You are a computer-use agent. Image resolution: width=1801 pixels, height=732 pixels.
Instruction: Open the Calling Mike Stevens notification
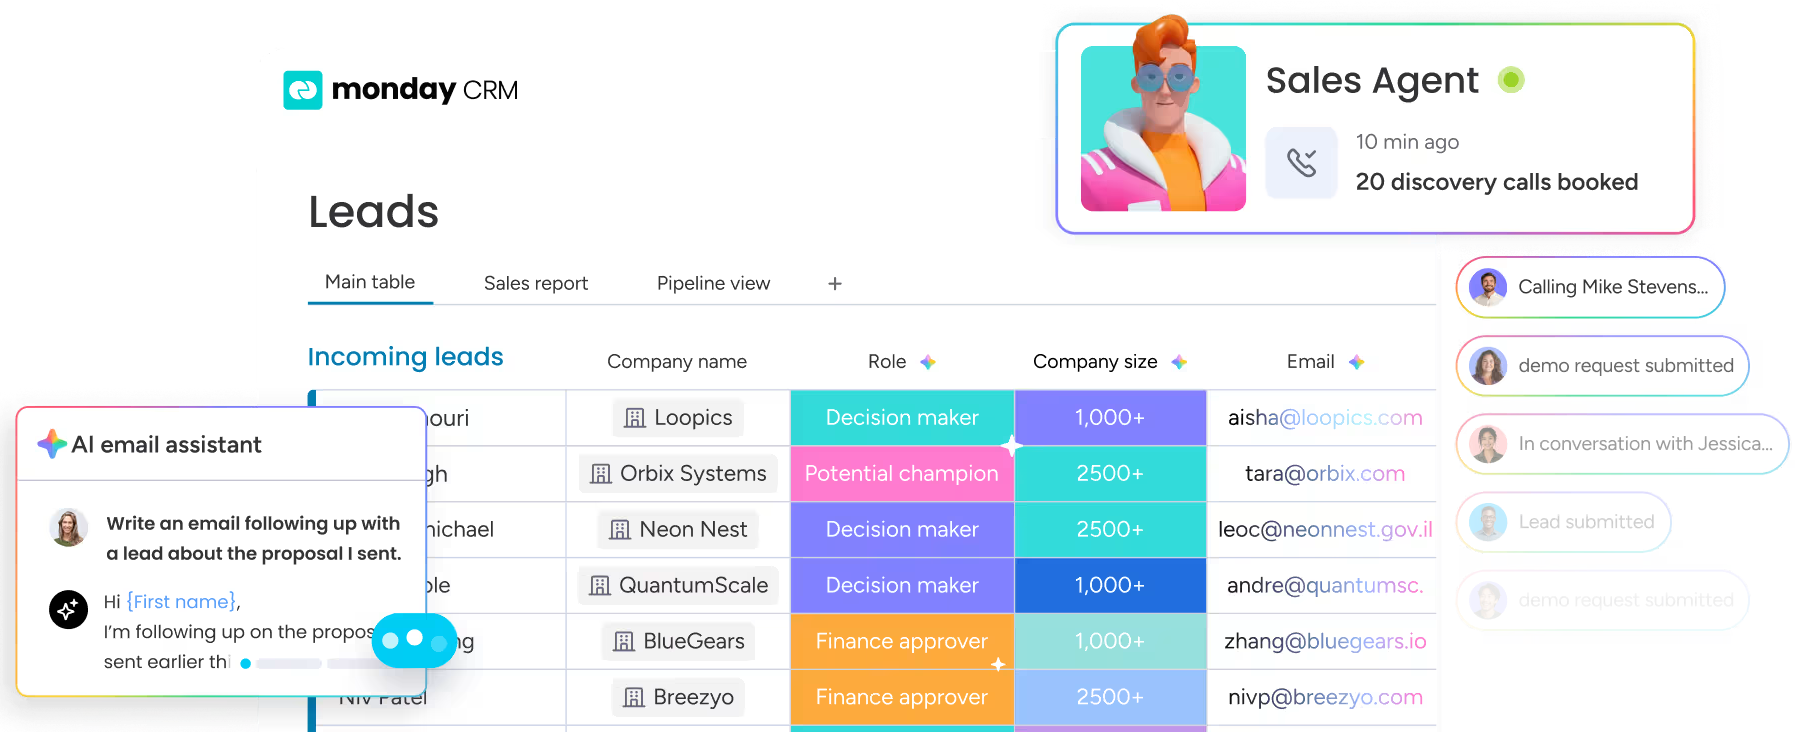(1590, 287)
